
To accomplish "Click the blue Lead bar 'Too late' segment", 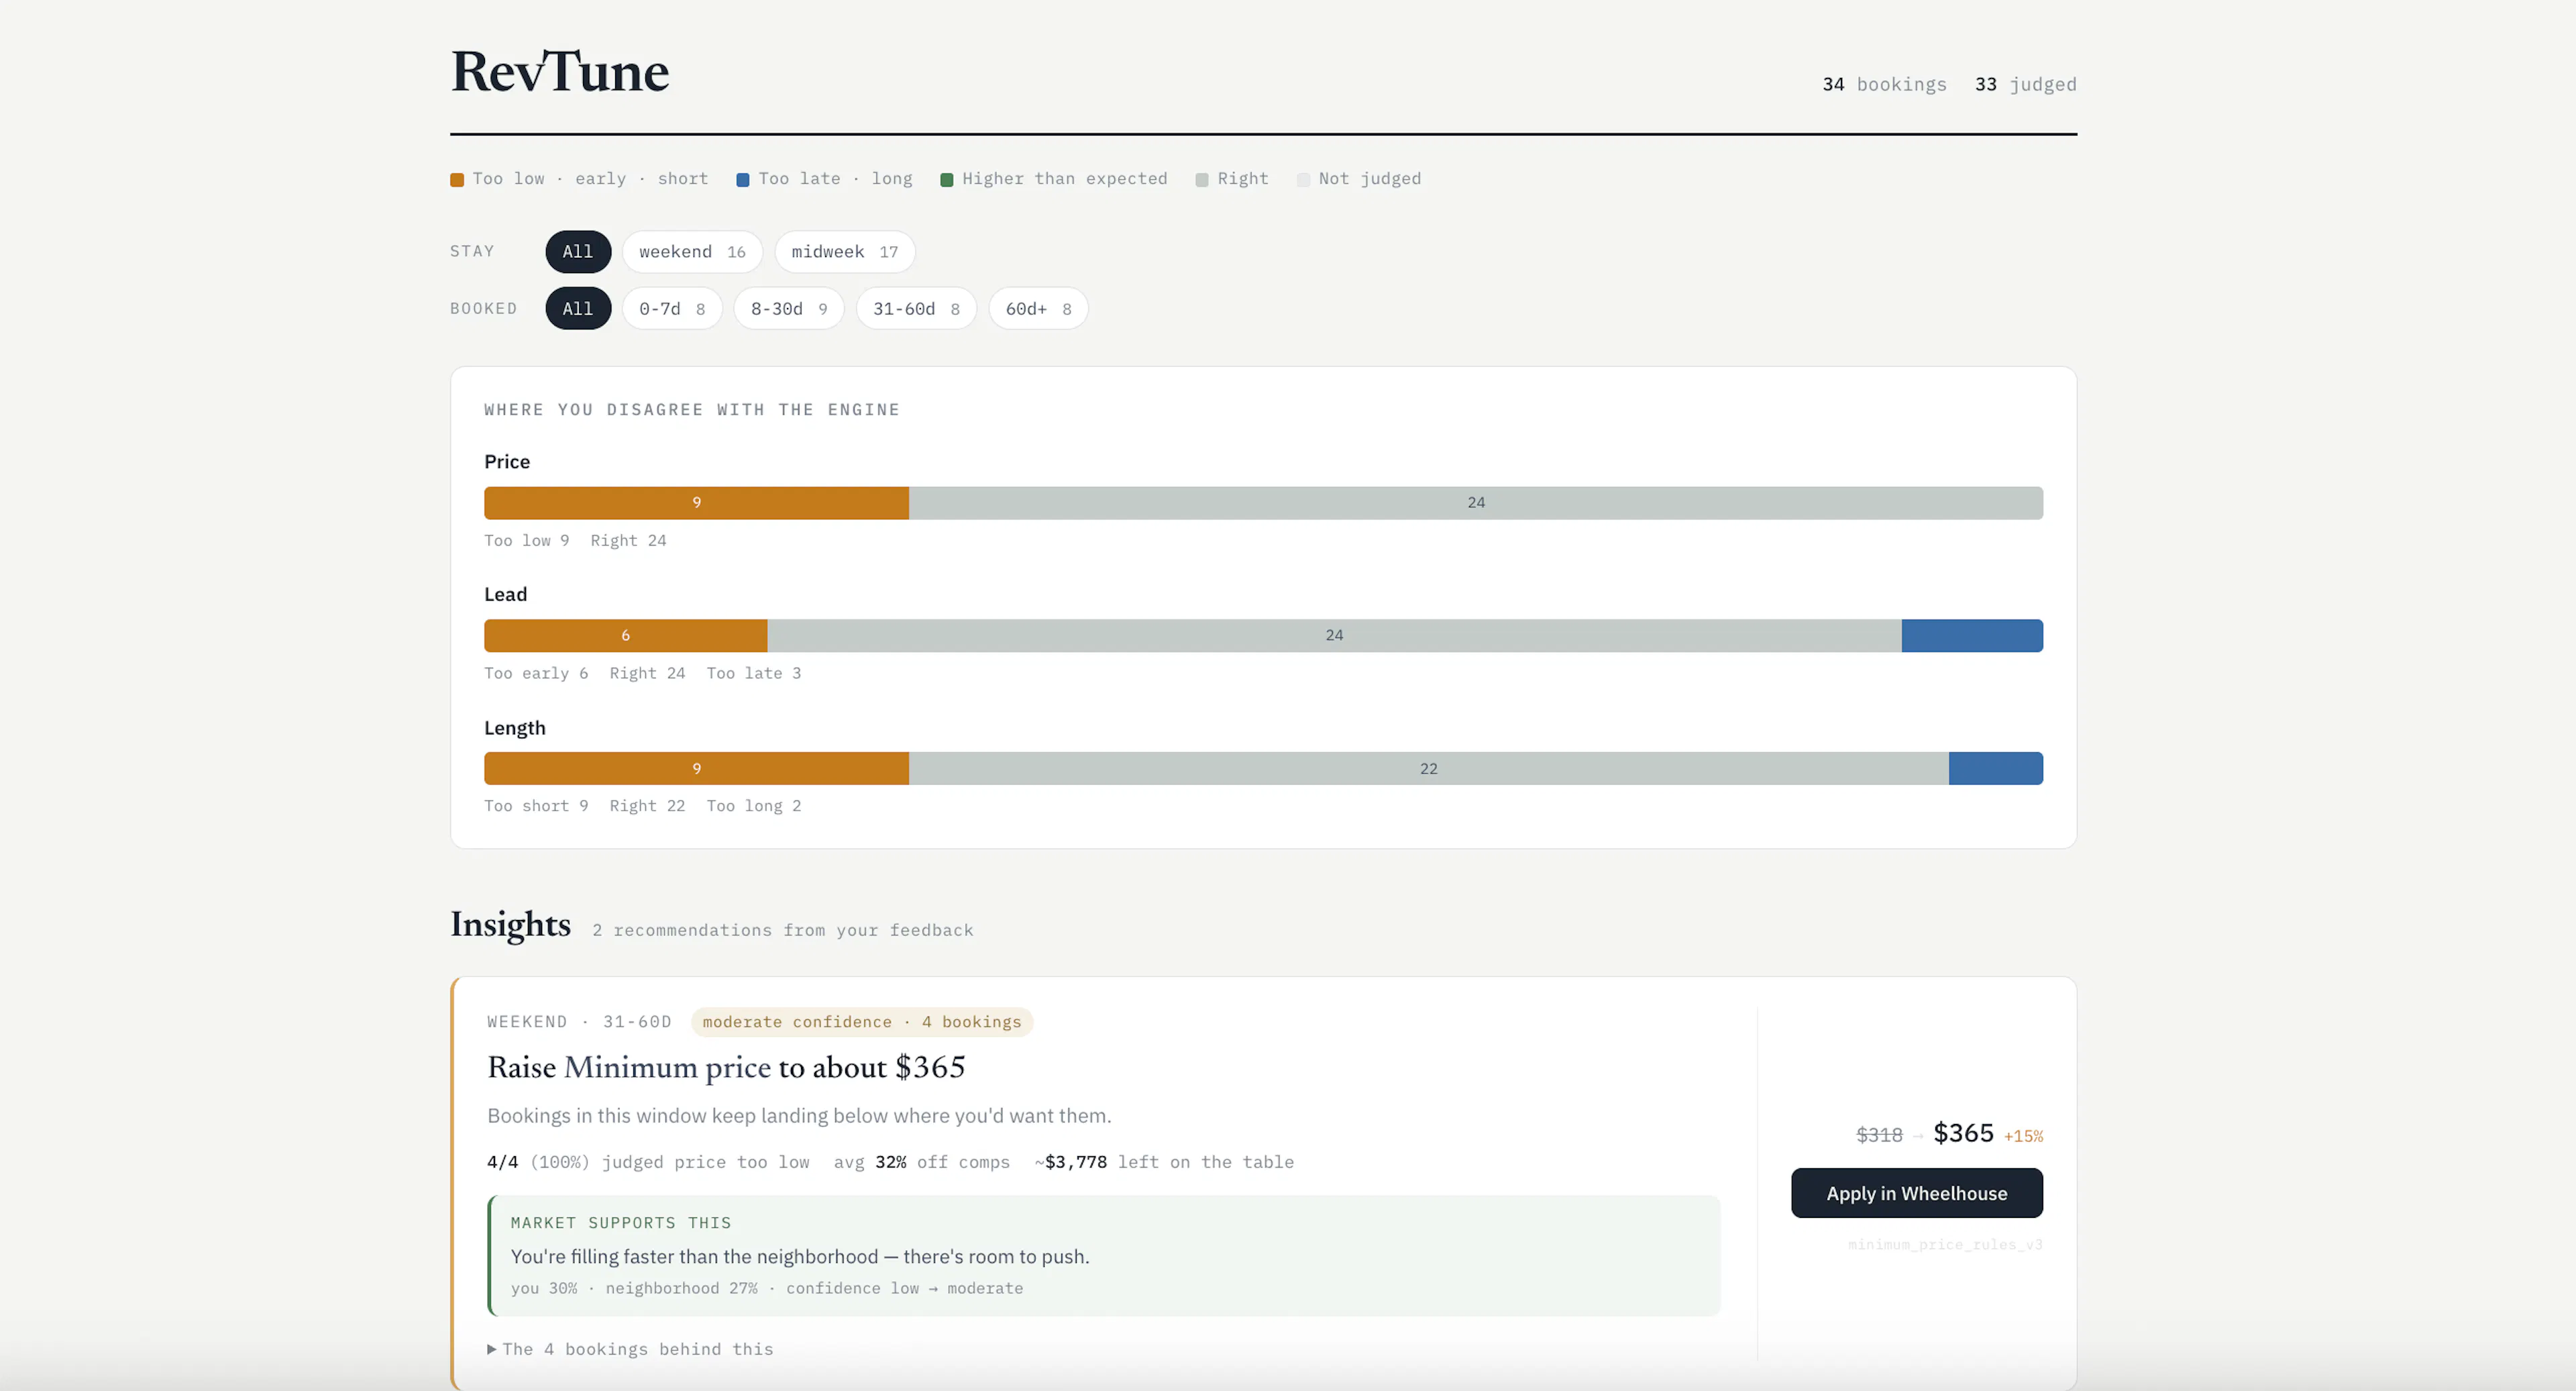I will coord(1972,635).
